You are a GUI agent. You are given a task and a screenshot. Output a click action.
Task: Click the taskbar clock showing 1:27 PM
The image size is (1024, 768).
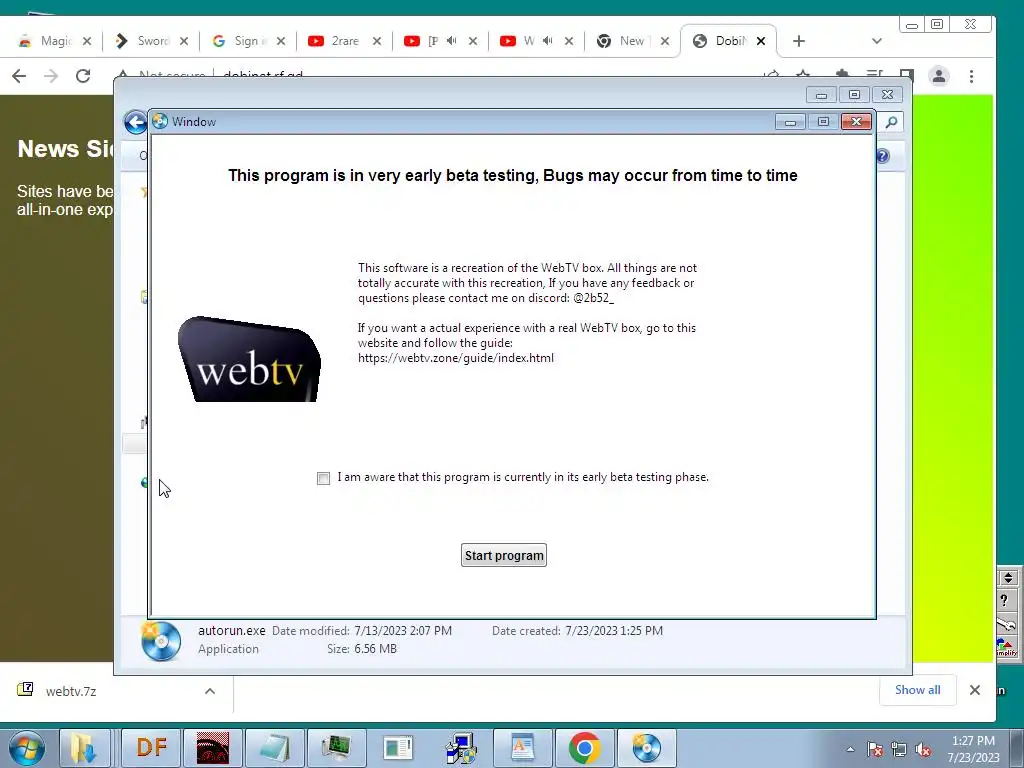click(x=973, y=749)
